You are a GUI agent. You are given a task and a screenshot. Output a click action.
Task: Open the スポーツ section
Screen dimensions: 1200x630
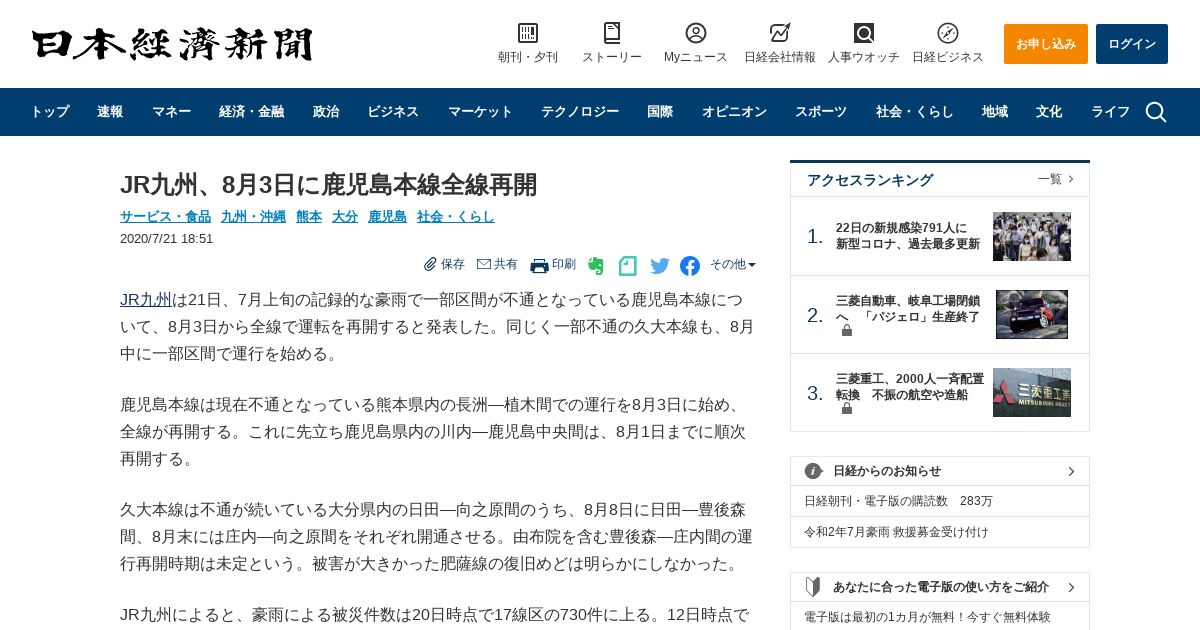pyautogui.click(x=821, y=112)
